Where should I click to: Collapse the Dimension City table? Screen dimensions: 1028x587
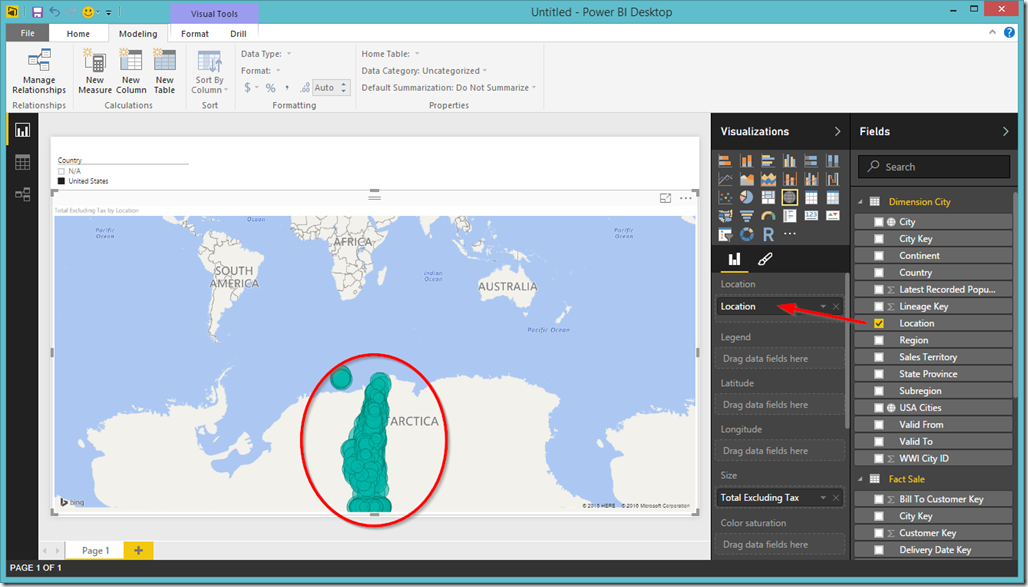(860, 202)
